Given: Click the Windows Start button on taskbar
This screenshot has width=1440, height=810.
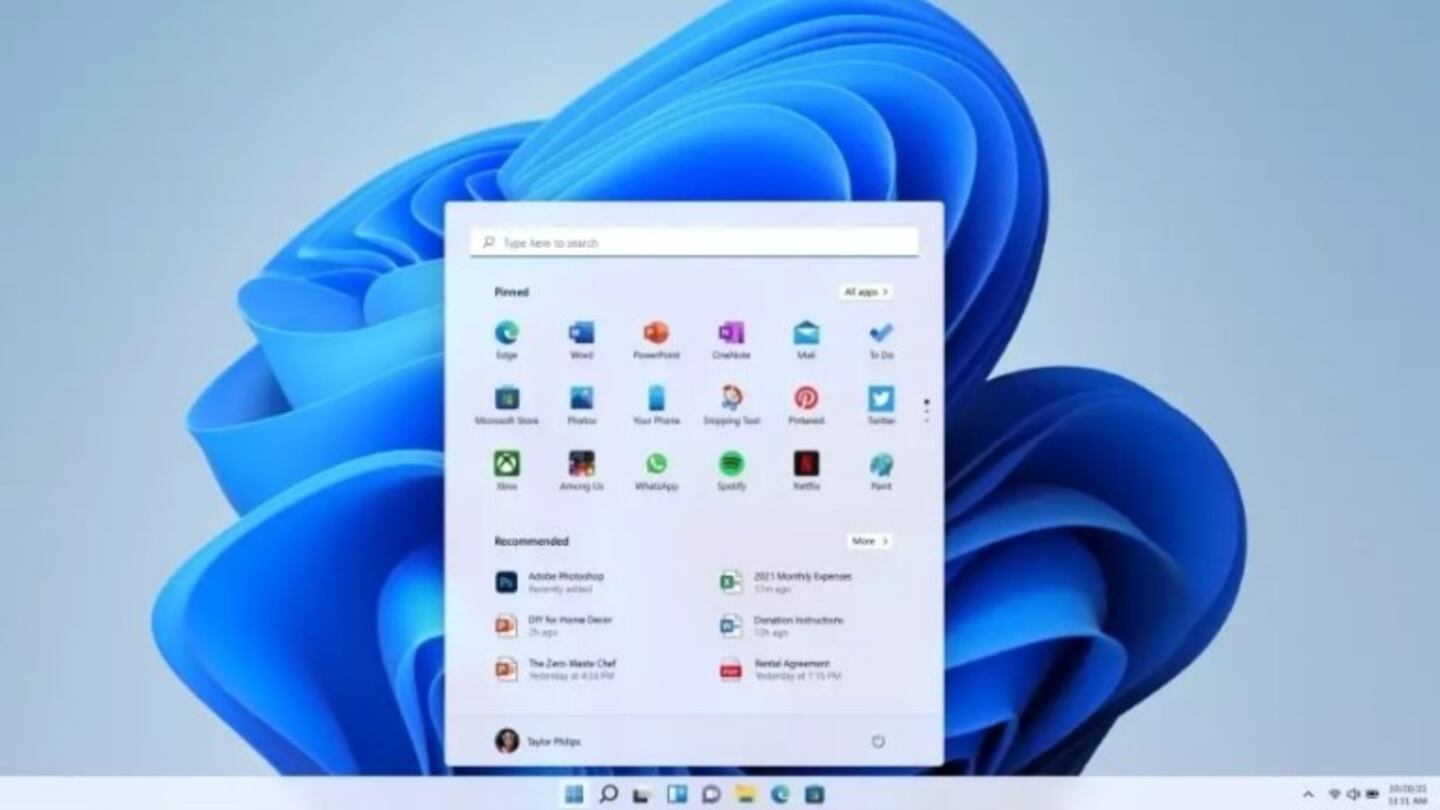Looking at the screenshot, I should point(574,794).
